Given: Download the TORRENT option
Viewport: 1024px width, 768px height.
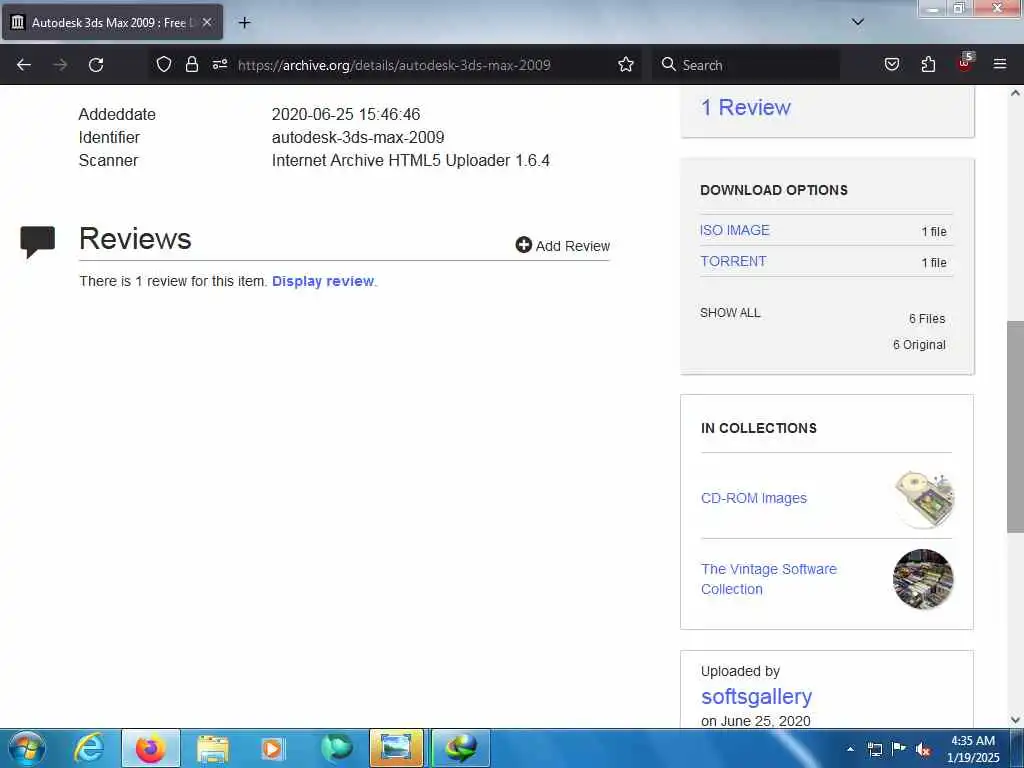Looking at the screenshot, I should (733, 261).
